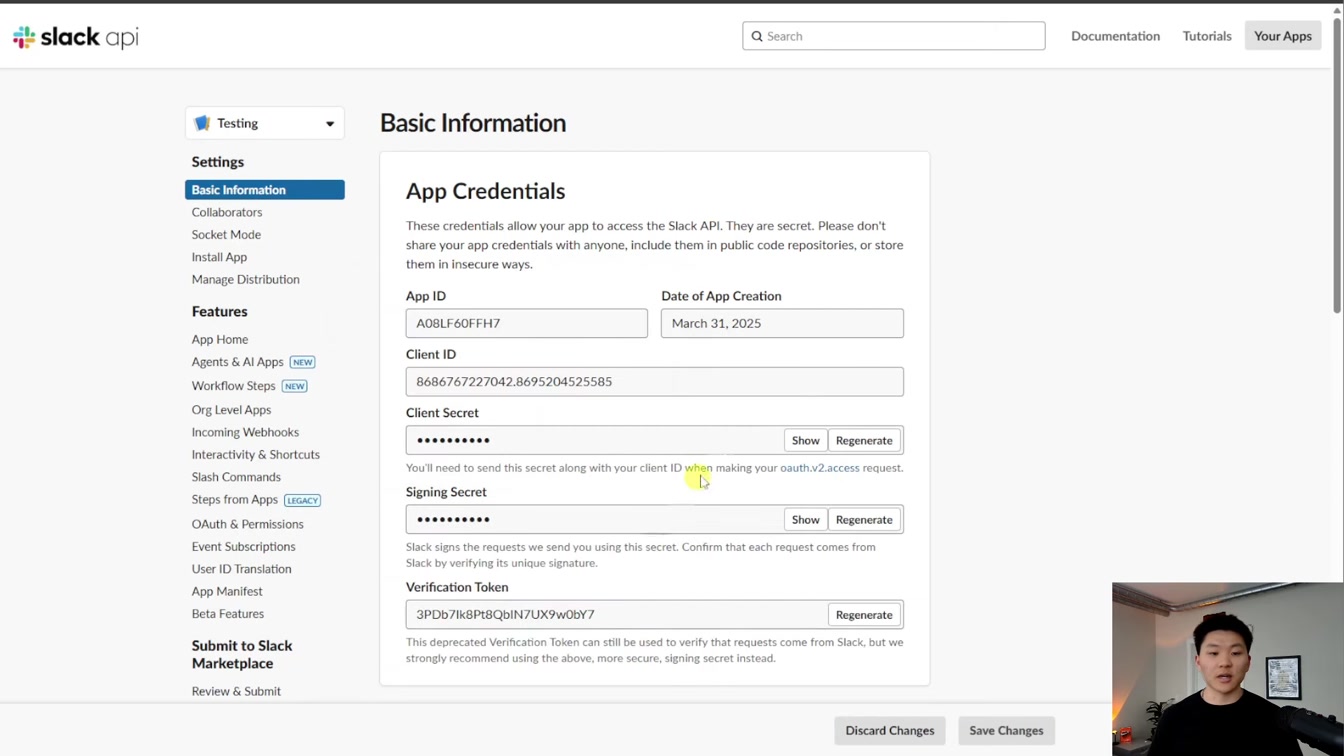Click the App ID field
This screenshot has height=756, width=1344.
(x=526, y=323)
